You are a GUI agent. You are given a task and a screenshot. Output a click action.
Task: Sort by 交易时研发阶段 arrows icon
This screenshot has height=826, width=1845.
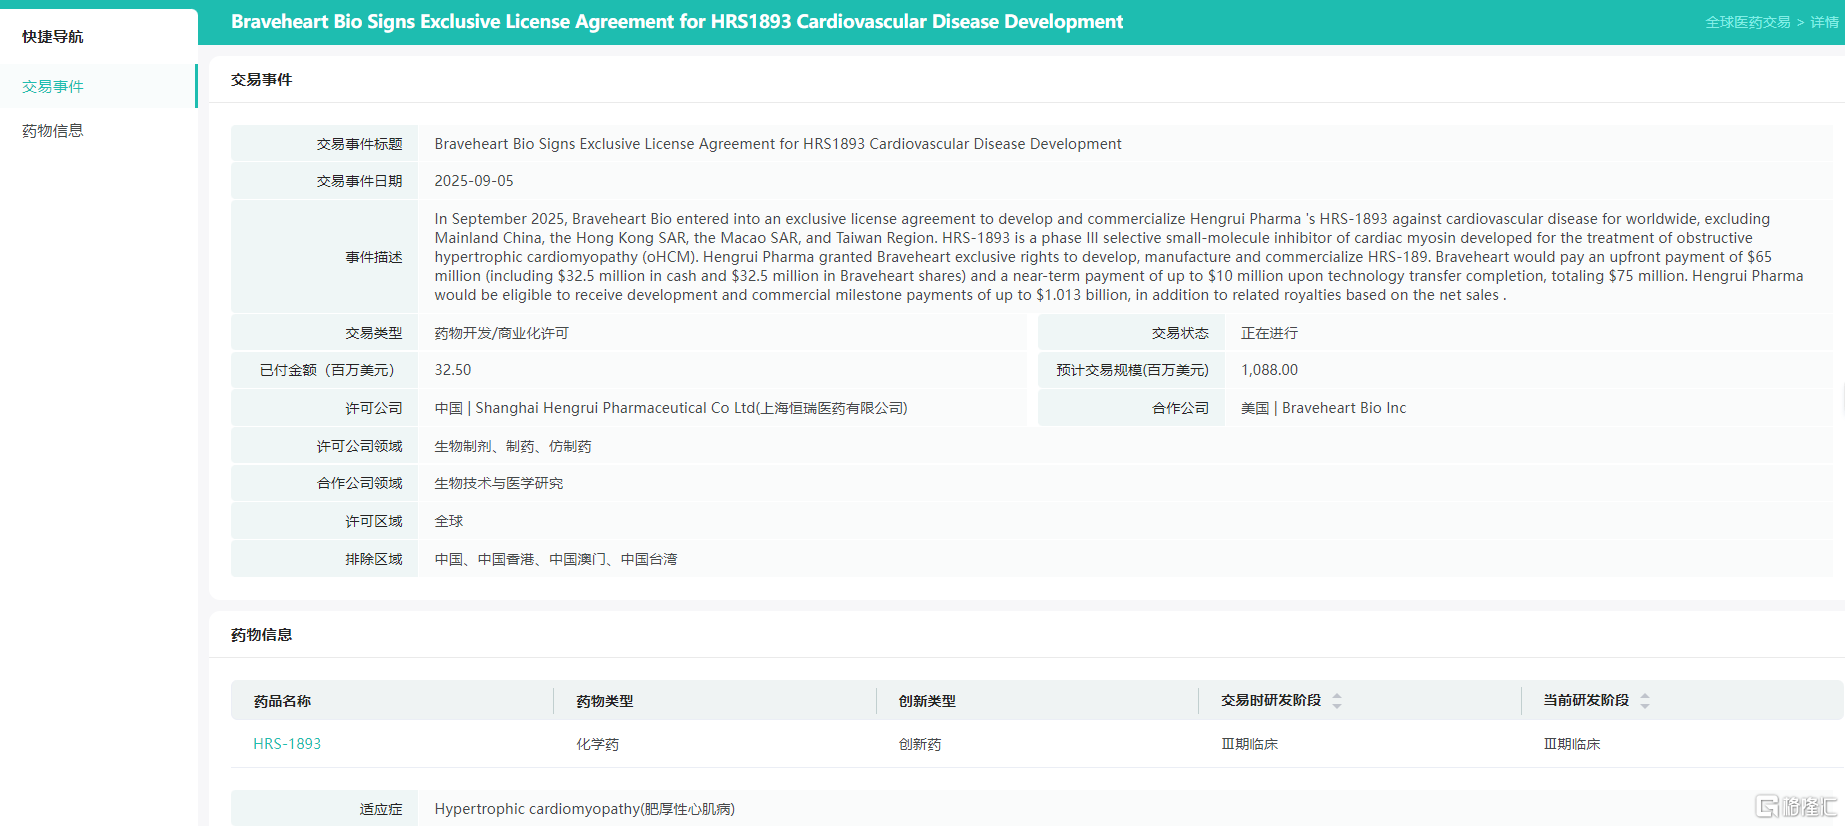1337,701
